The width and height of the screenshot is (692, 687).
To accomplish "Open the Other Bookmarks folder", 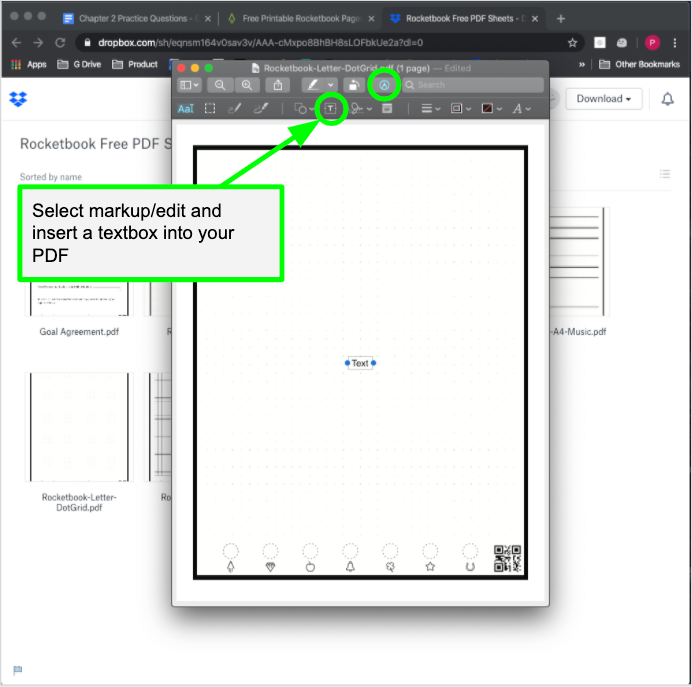I will click(x=639, y=64).
